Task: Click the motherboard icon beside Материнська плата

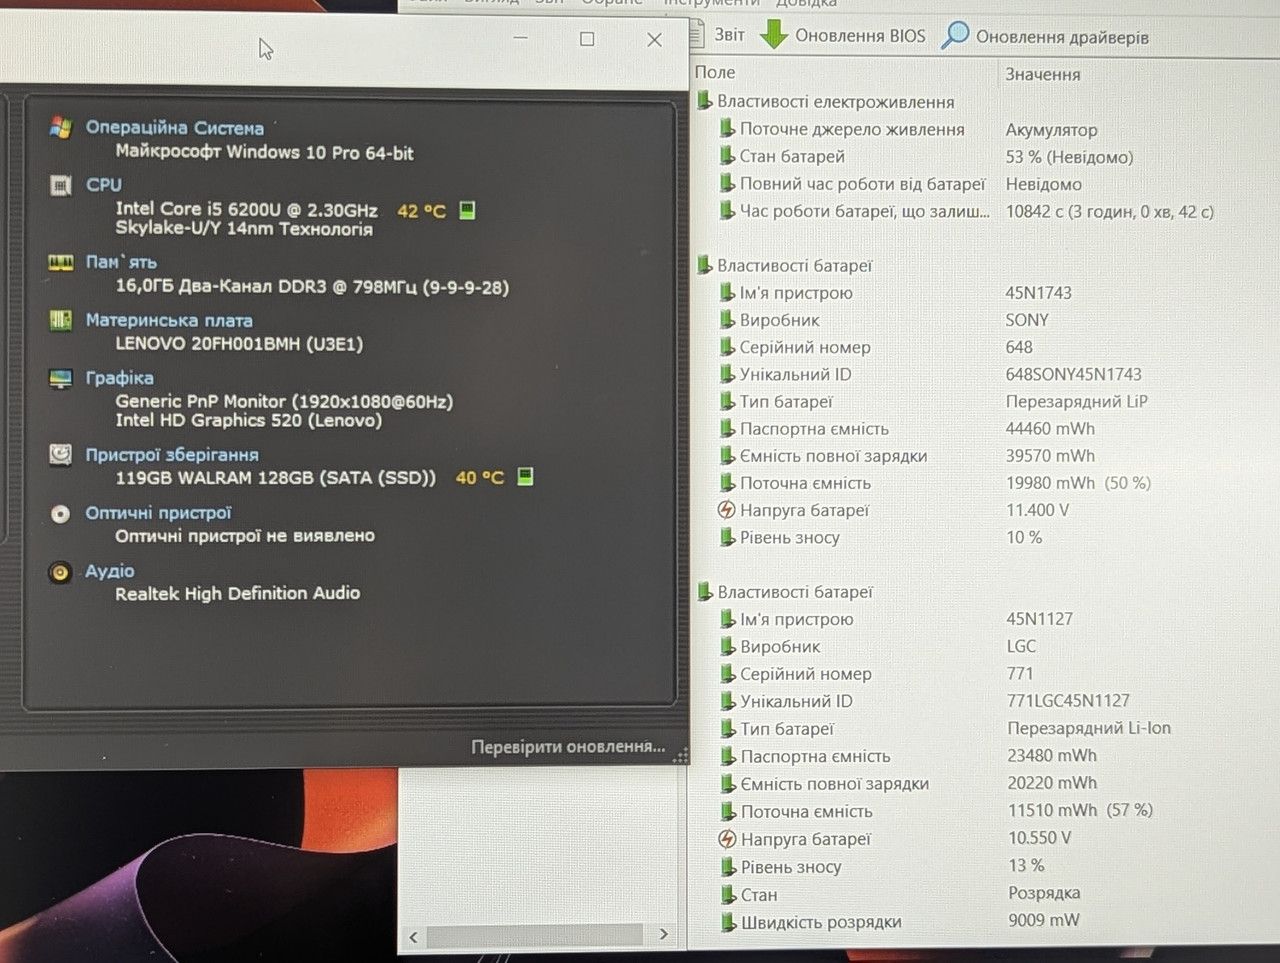Action: pyautogui.click(x=60, y=320)
